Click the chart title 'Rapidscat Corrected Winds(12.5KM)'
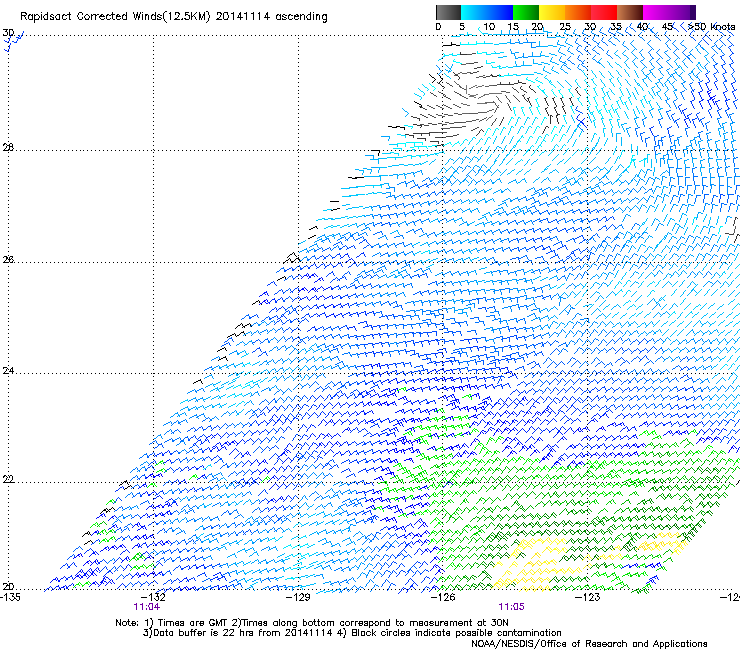740x650 pixels. click(115, 17)
